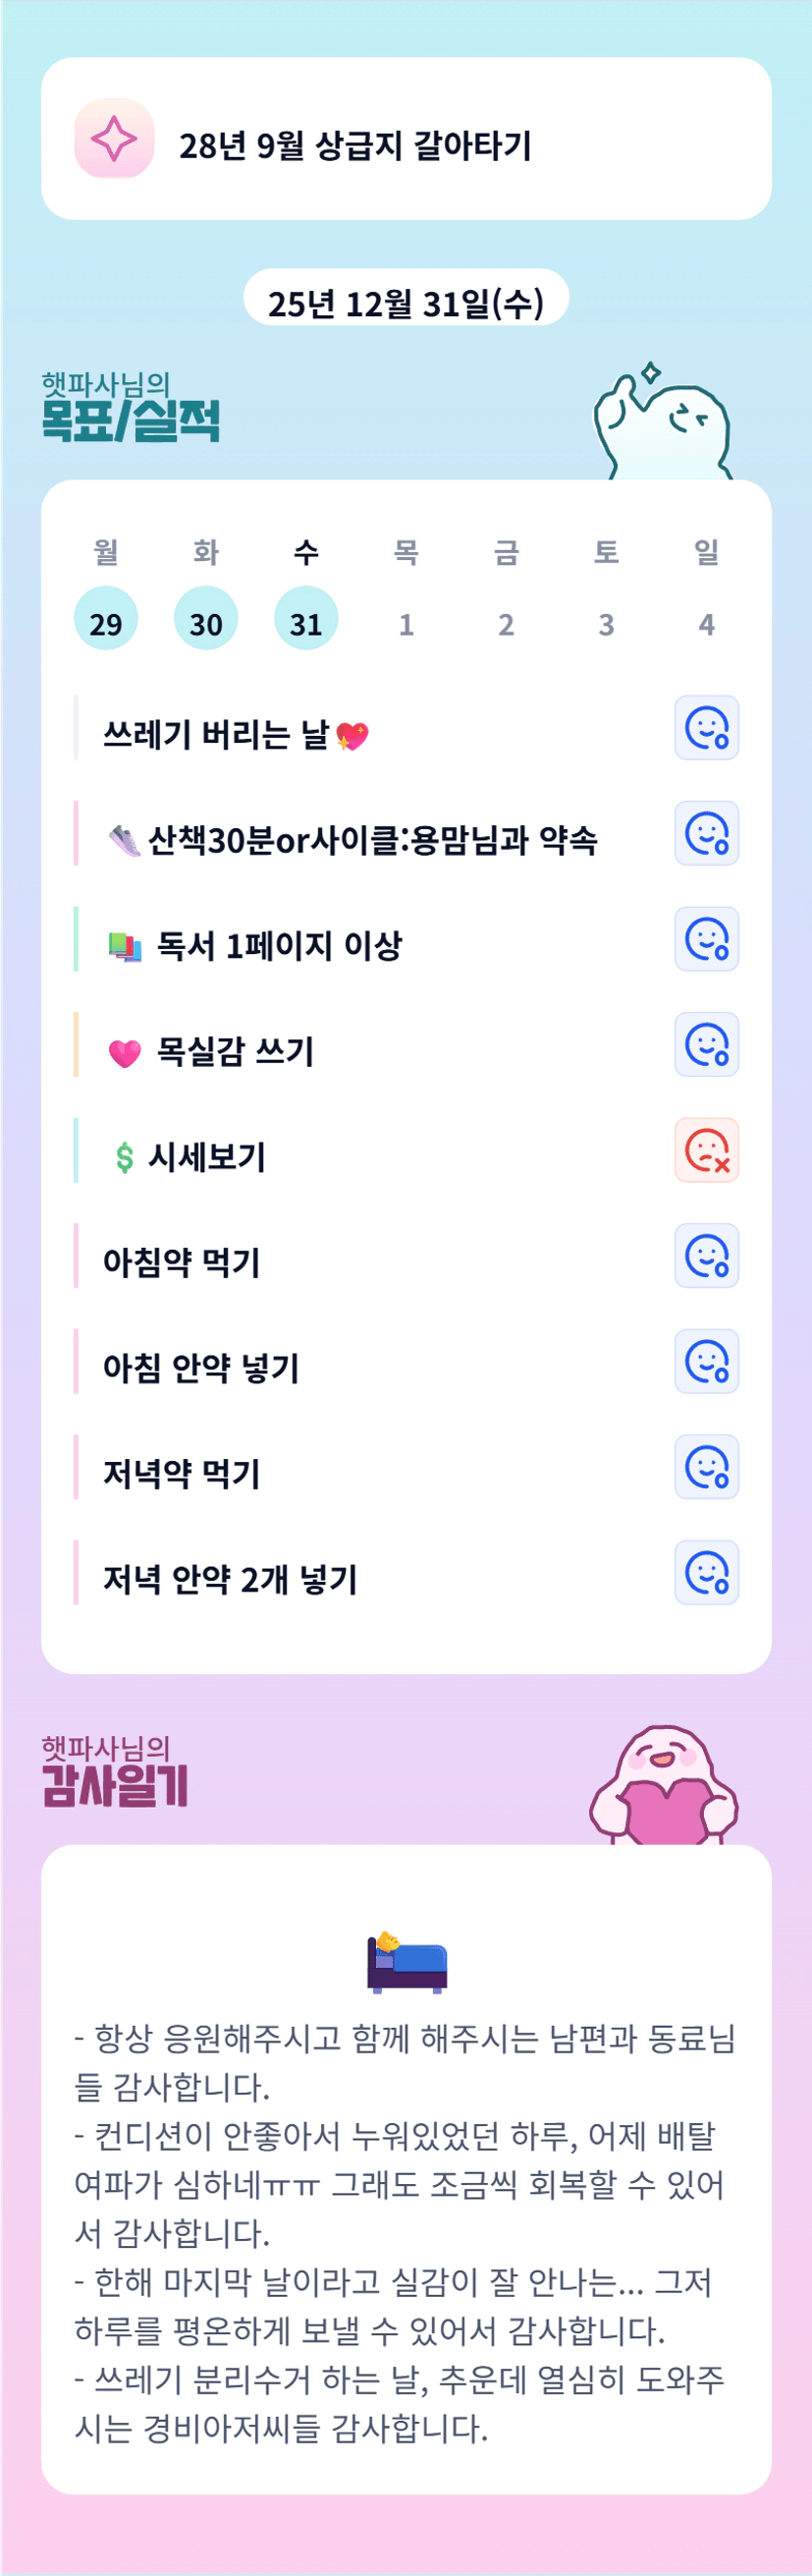Click the sparkle star goal icon
812x2576 pixels.
click(114, 138)
